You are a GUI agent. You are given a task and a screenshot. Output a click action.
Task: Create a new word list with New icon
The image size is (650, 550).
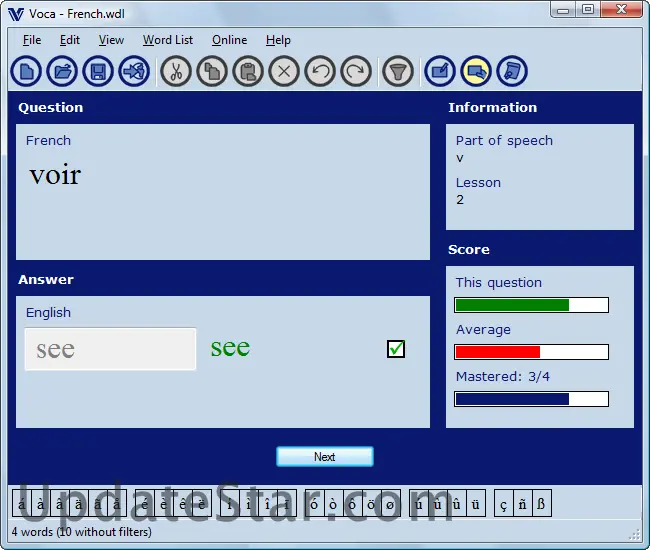click(26, 71)
